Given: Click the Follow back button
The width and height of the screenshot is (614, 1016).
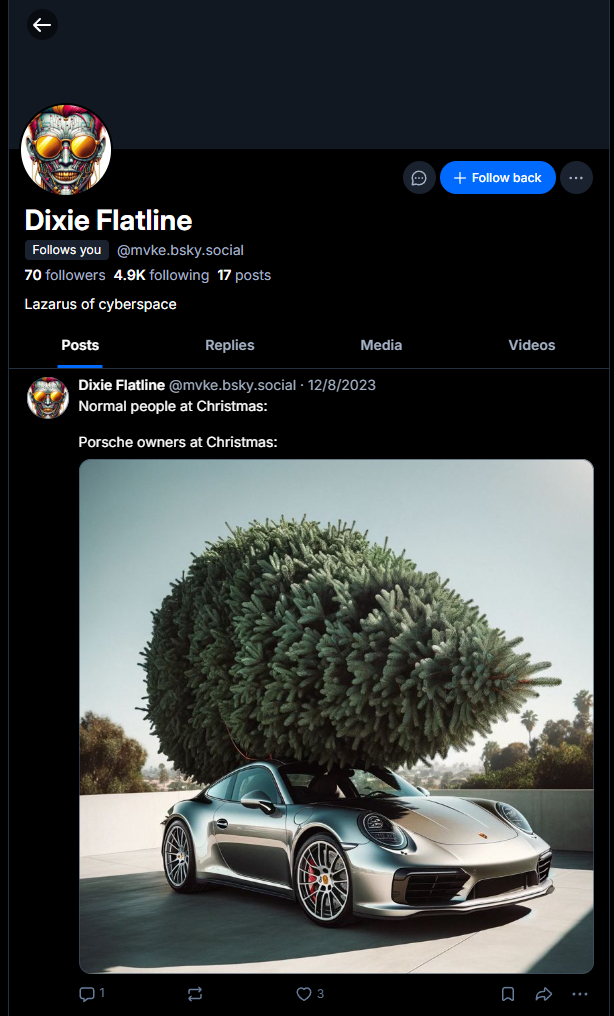Looking at the screenshot, I should pyautogui.click(x=497, y=178).
